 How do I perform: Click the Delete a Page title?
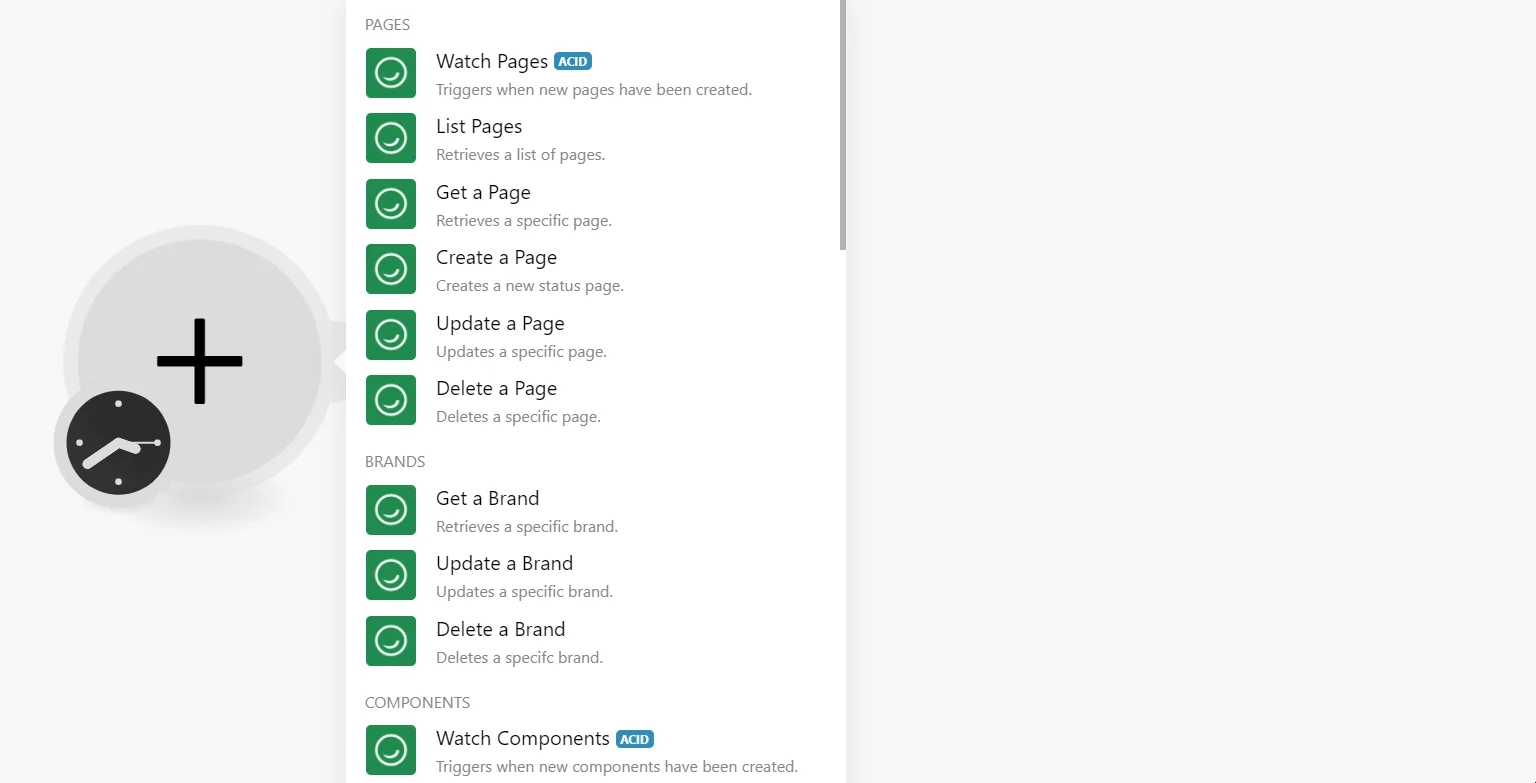496,388
